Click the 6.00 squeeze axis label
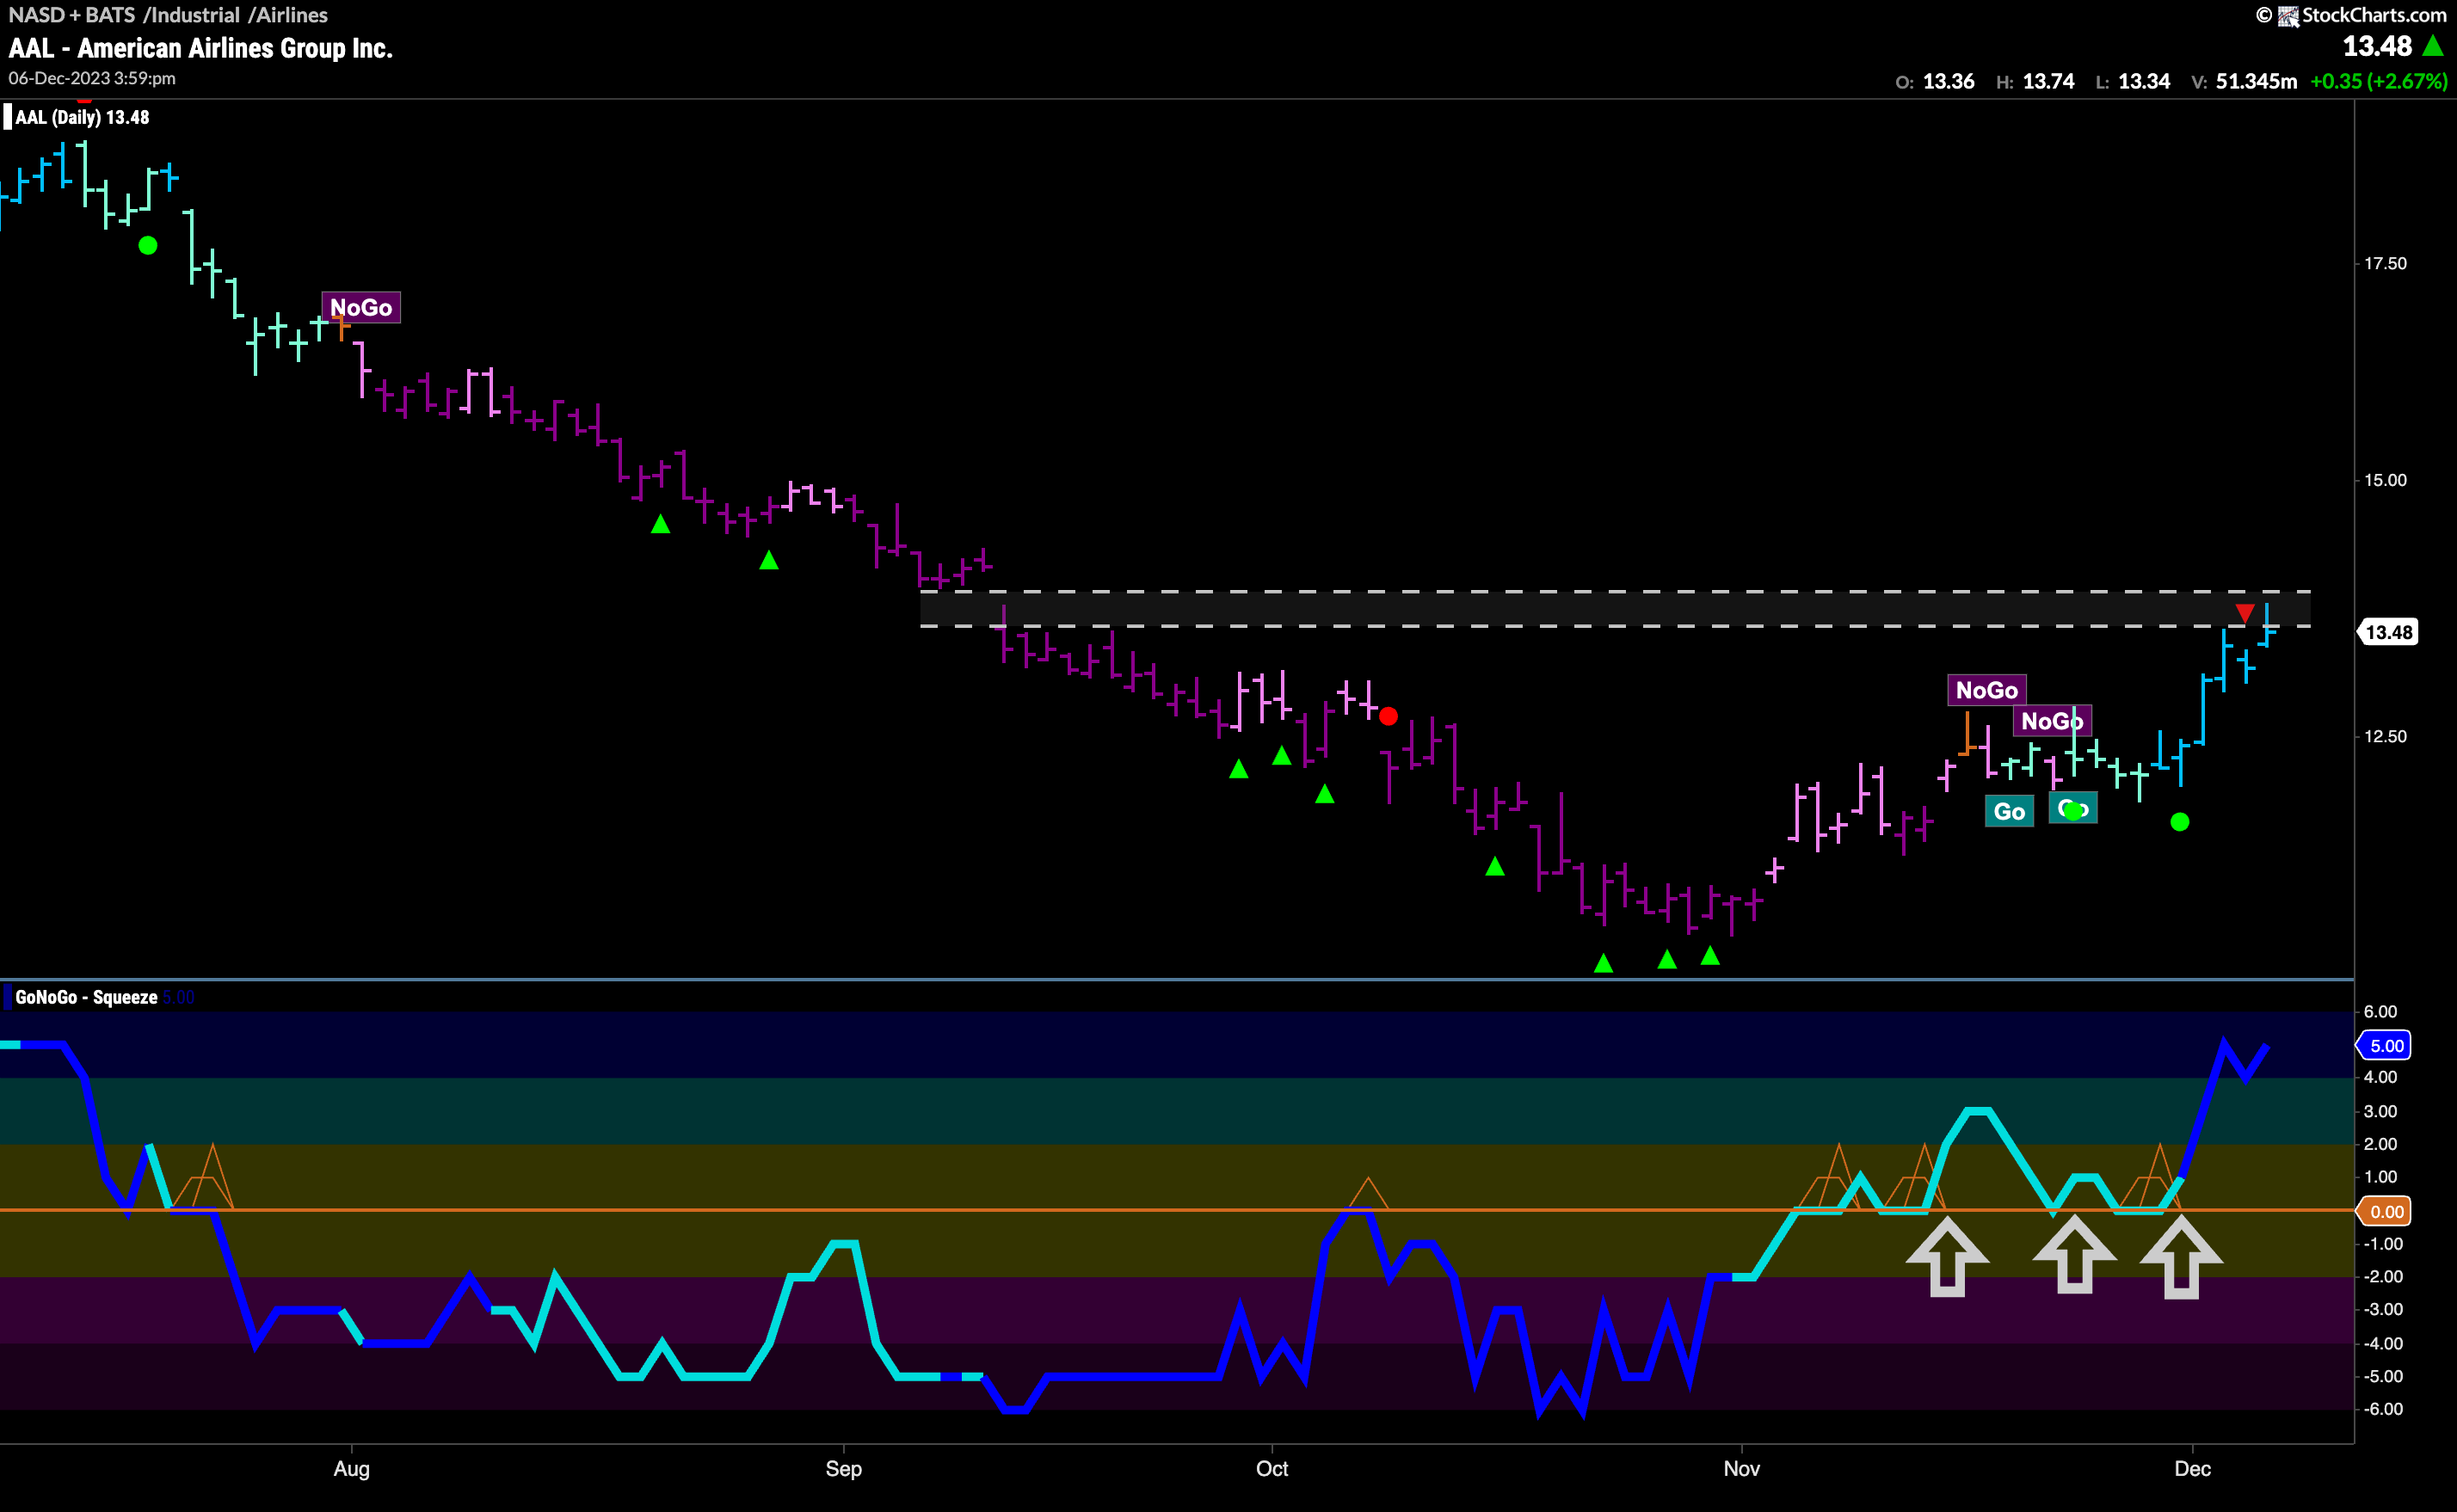This screenshot has height=1512, width=2457. (2381, 1012)
